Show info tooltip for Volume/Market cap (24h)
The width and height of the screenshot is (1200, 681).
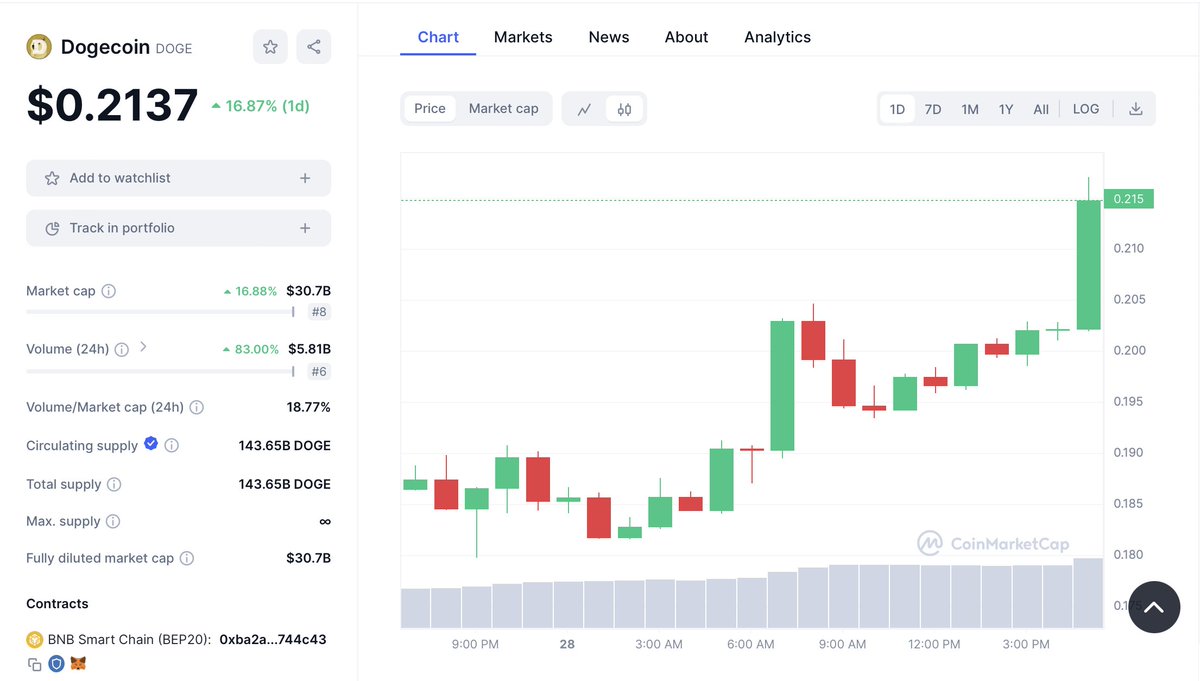pyautogui.click(x=197, y=407)
